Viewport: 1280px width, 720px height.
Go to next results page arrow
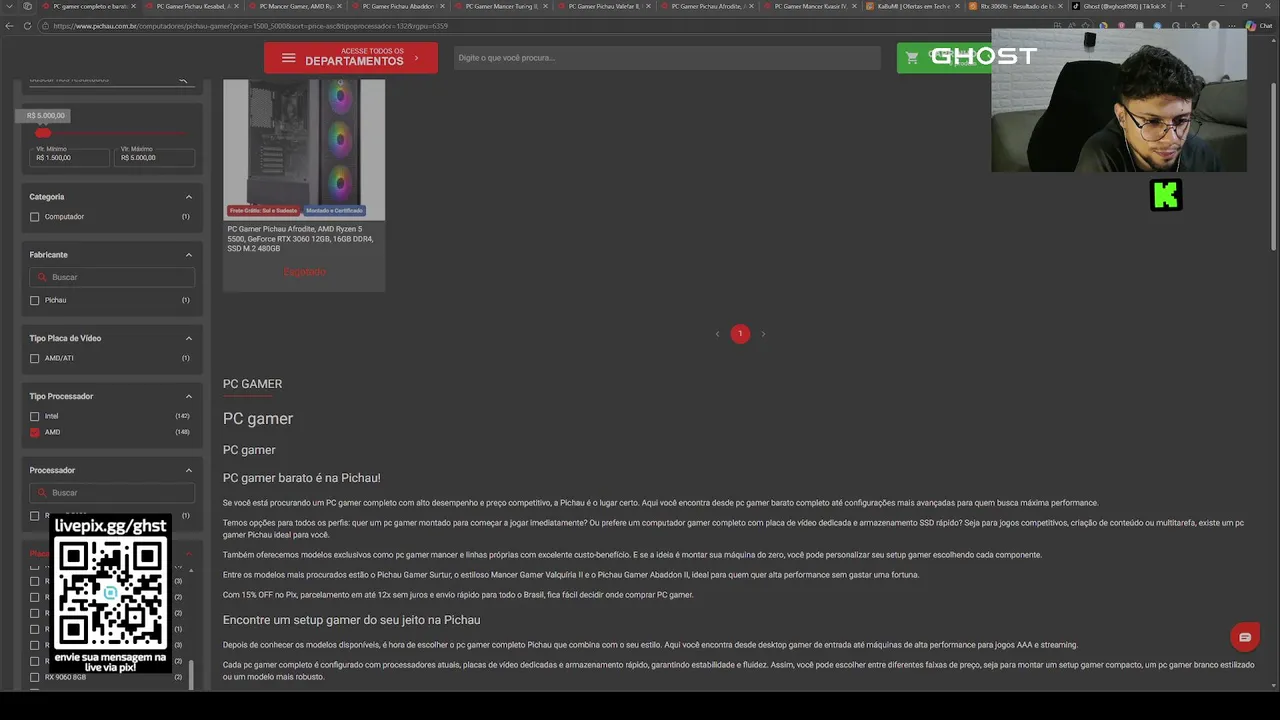click(x=763, y=334)
